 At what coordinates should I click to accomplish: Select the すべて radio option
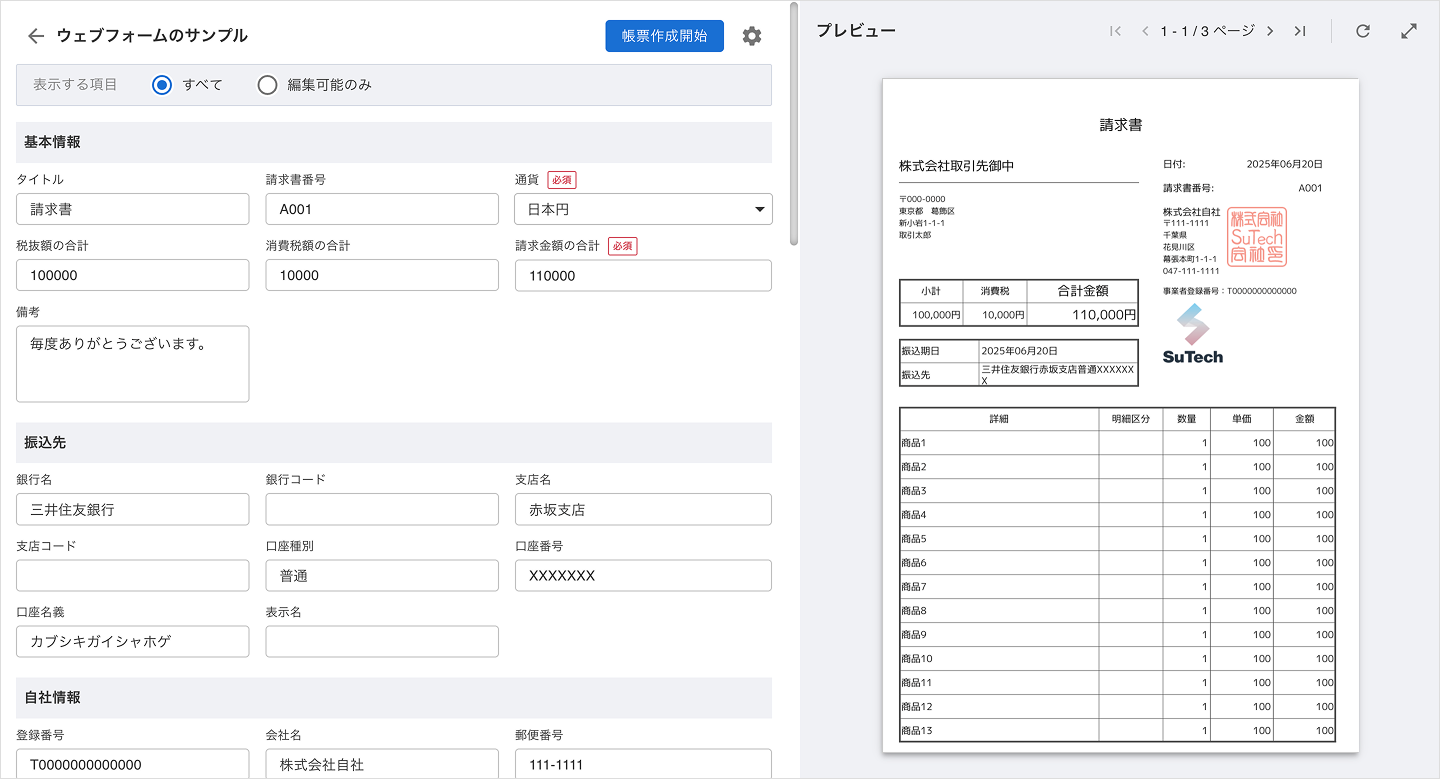163,85
